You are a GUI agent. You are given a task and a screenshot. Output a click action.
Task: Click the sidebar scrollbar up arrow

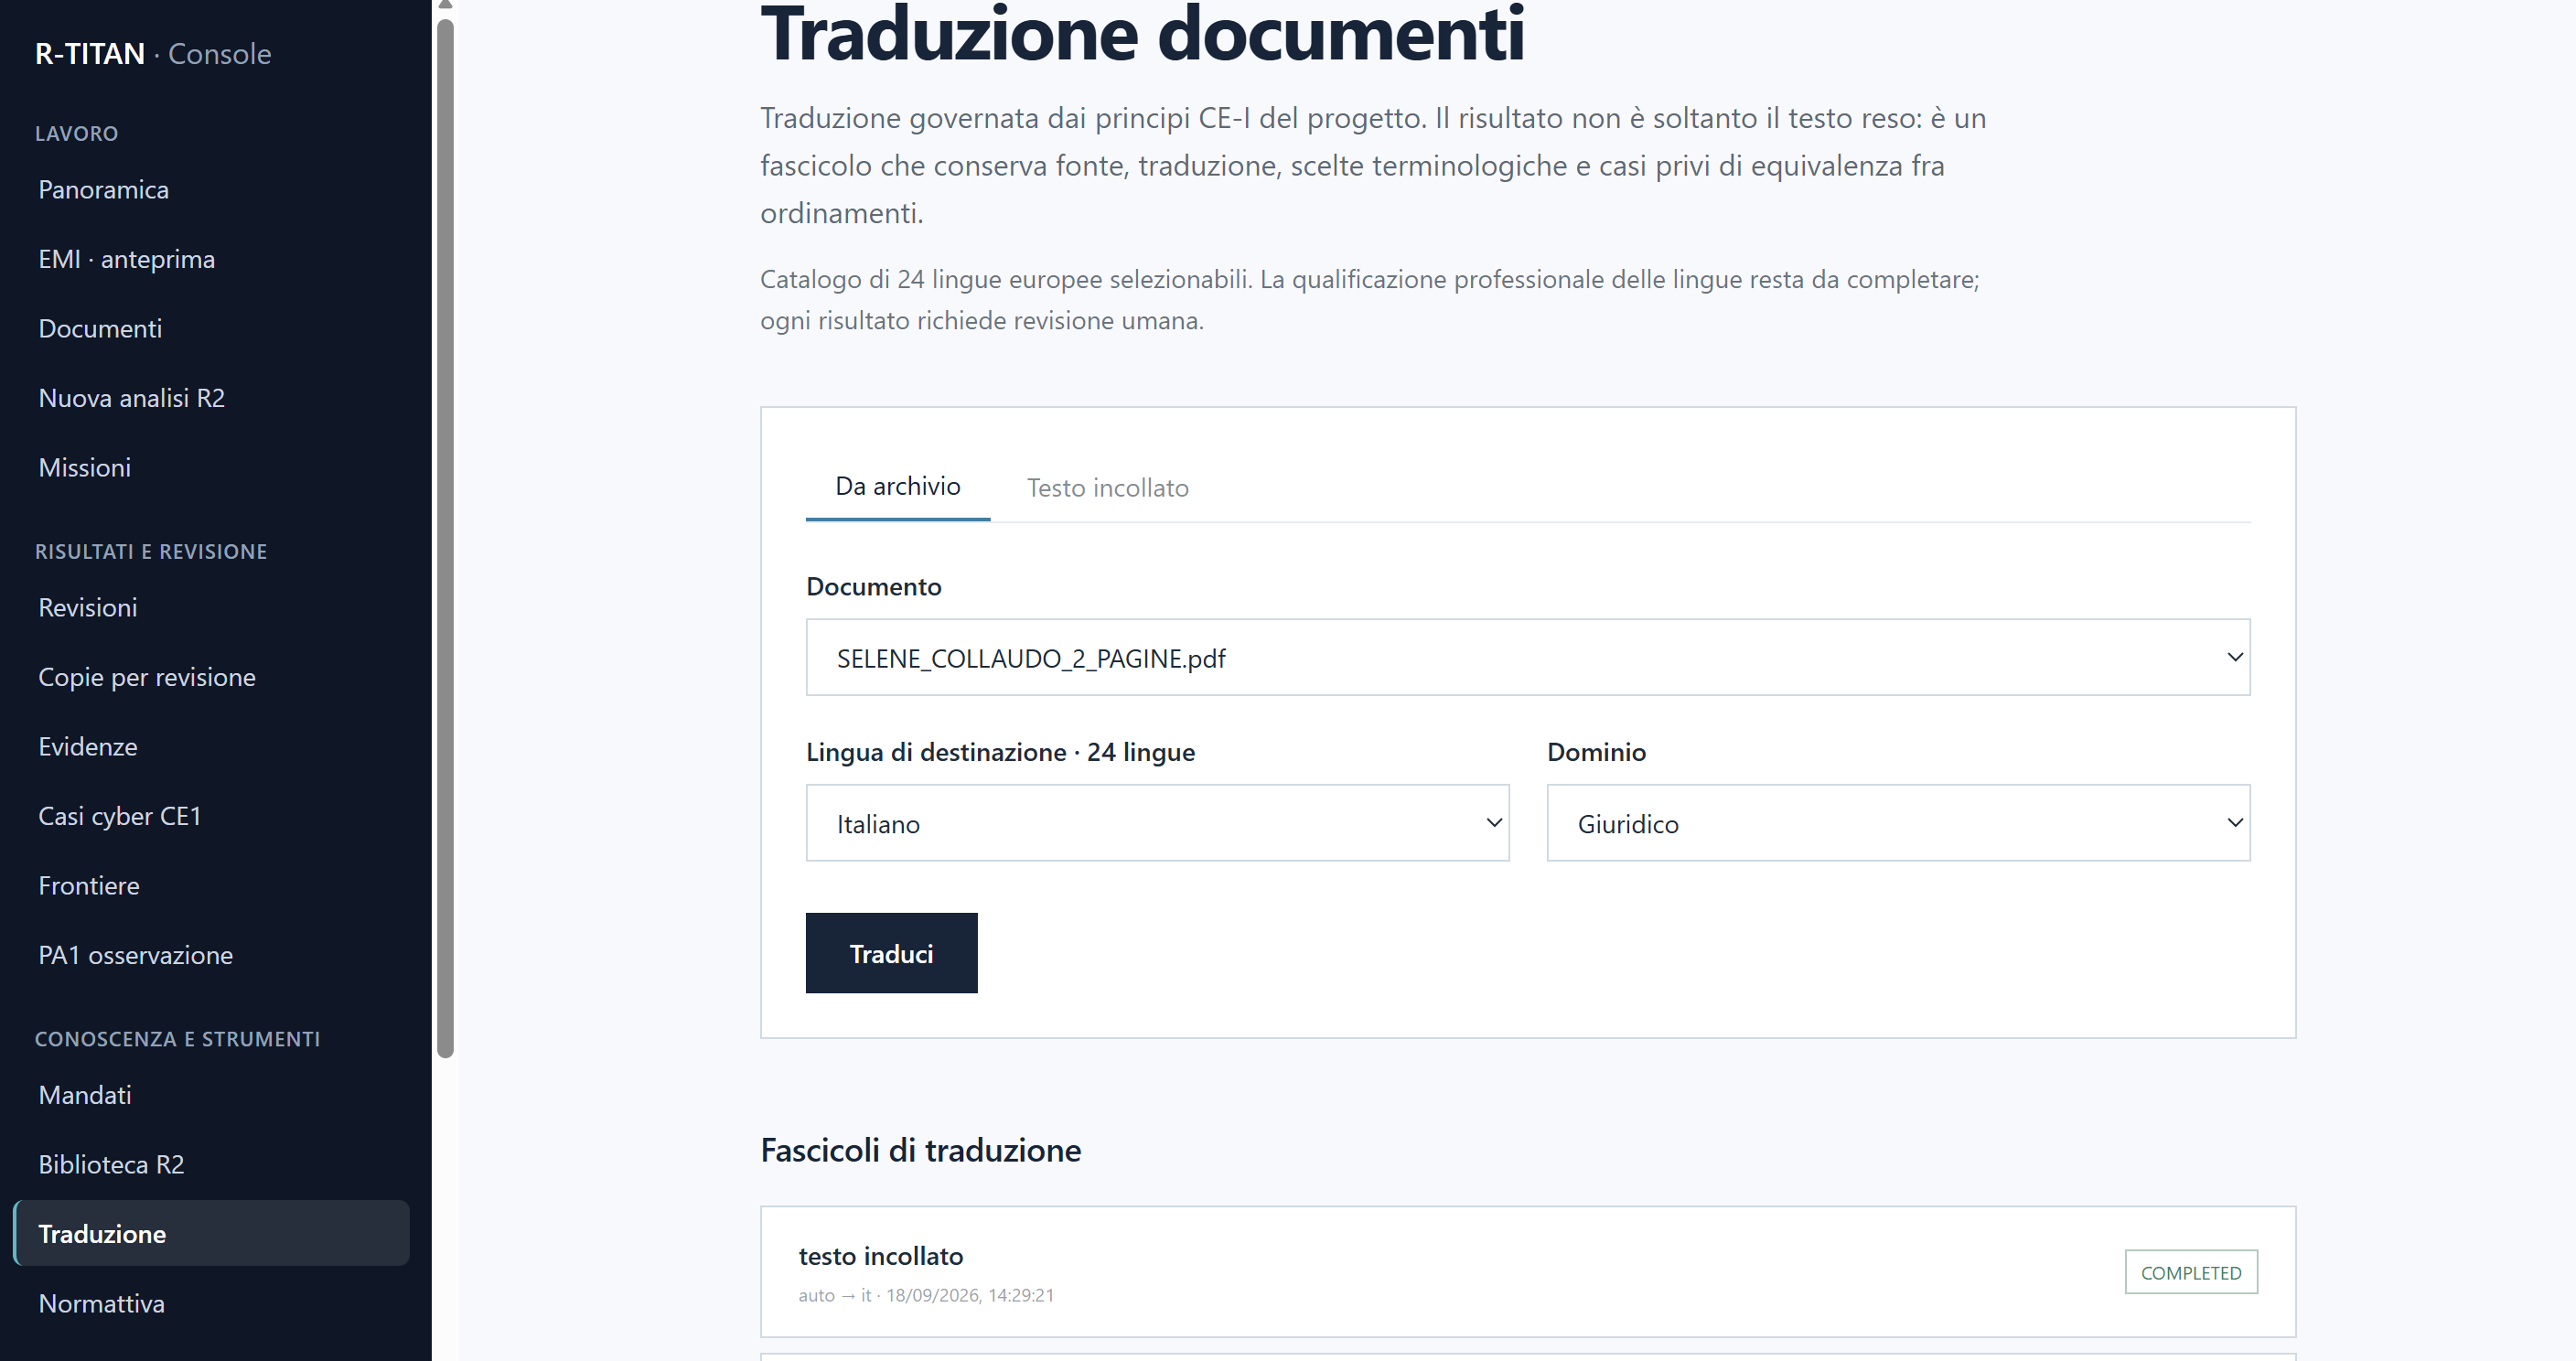[x=446, y=6]
